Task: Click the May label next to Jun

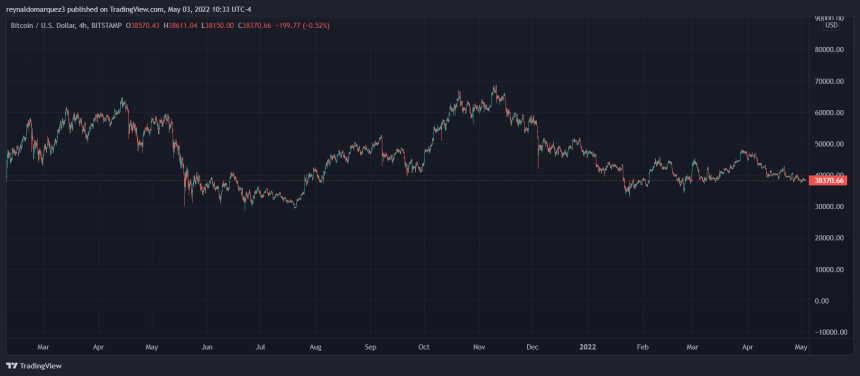Action: [x=151, y=347]
